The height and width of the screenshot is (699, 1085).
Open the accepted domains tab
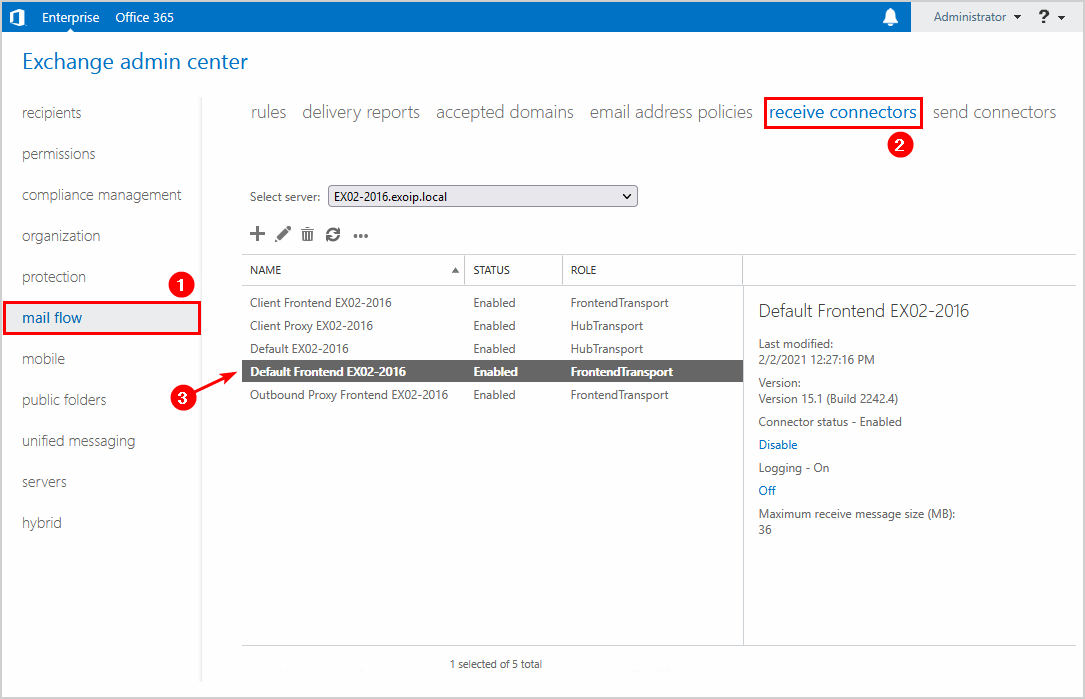pyautogui.click(x=504, y=112)
